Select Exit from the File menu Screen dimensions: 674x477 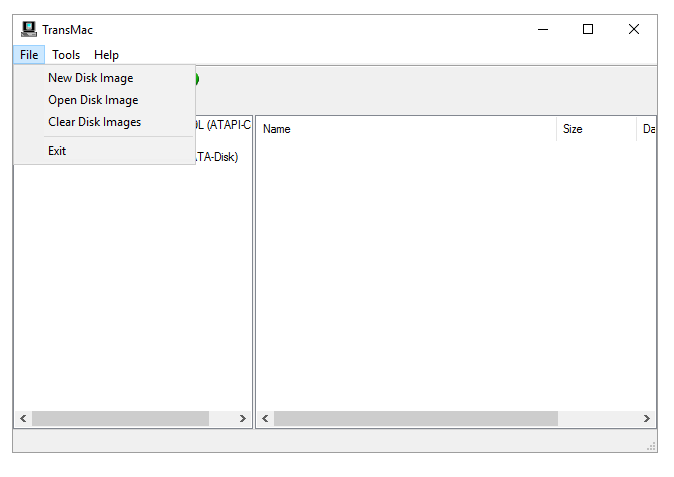[x=104, y=151]
